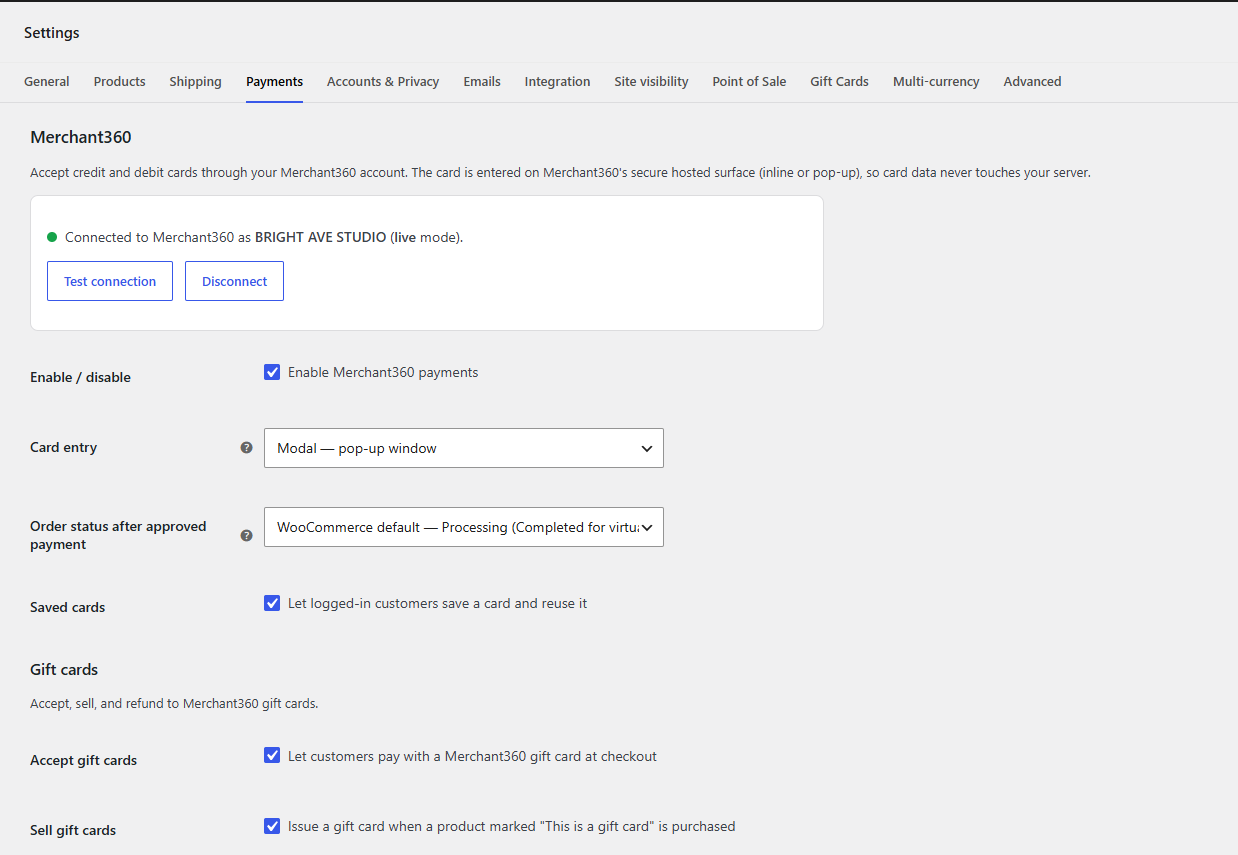The image size is (1238, 855).
Task: Click the Sell gift cards label
Action: 73,830
